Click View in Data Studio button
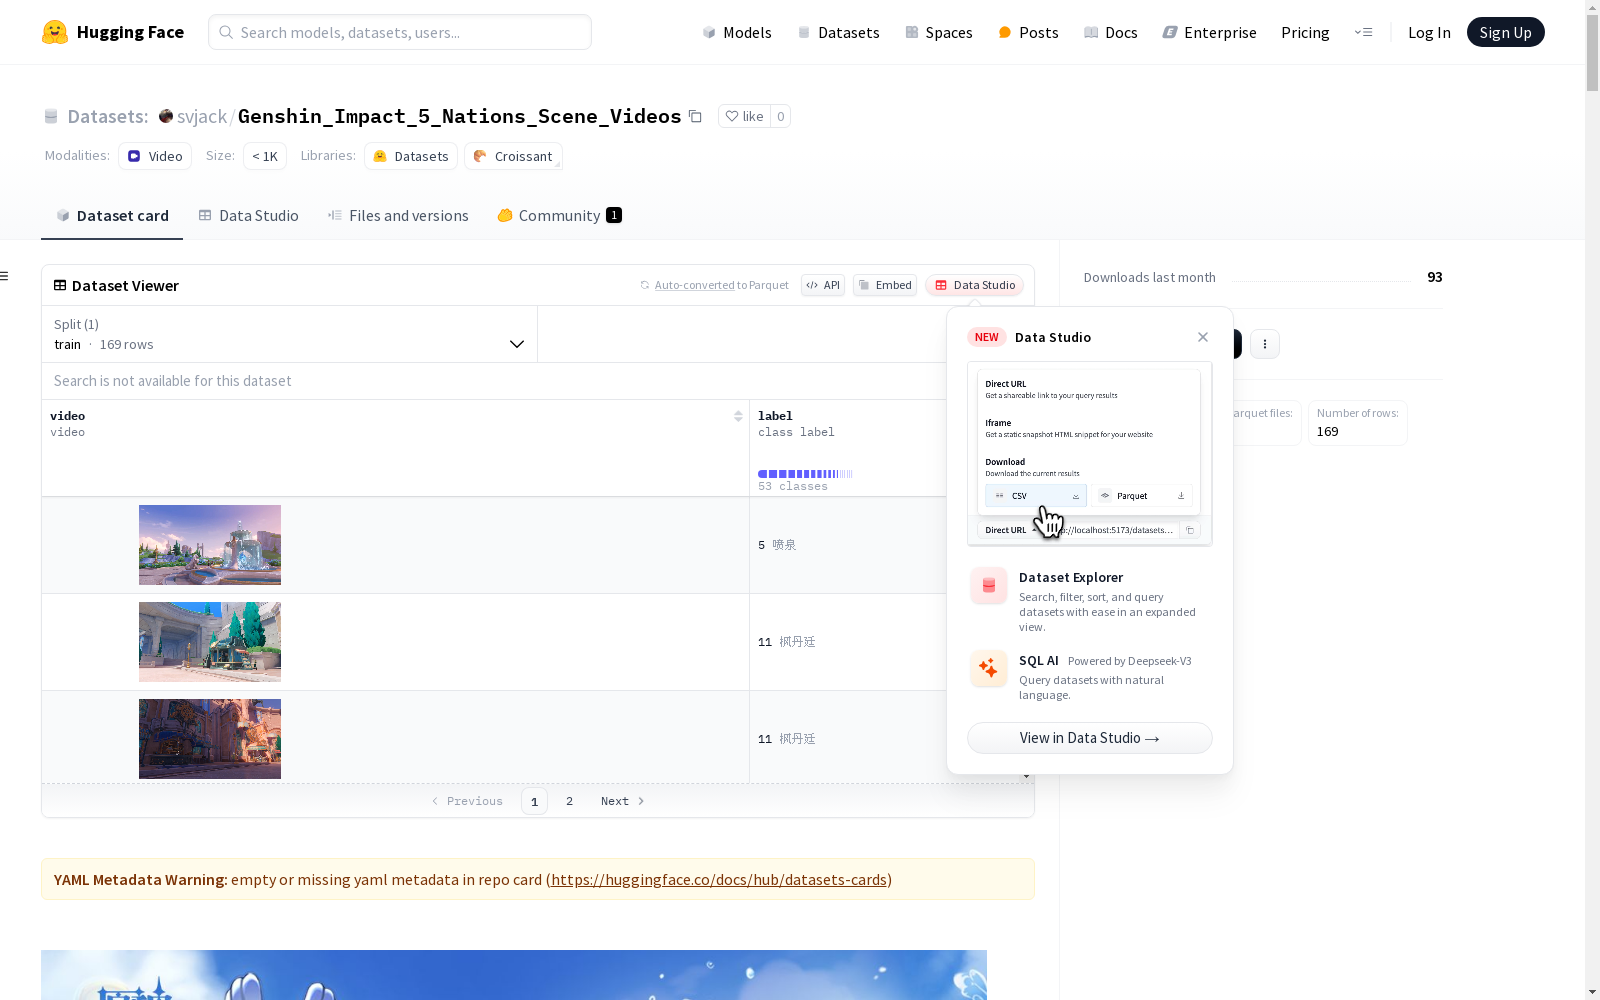This screenshot has height=1000, width=1600. pyautogui.click(x=1090, y=738)
